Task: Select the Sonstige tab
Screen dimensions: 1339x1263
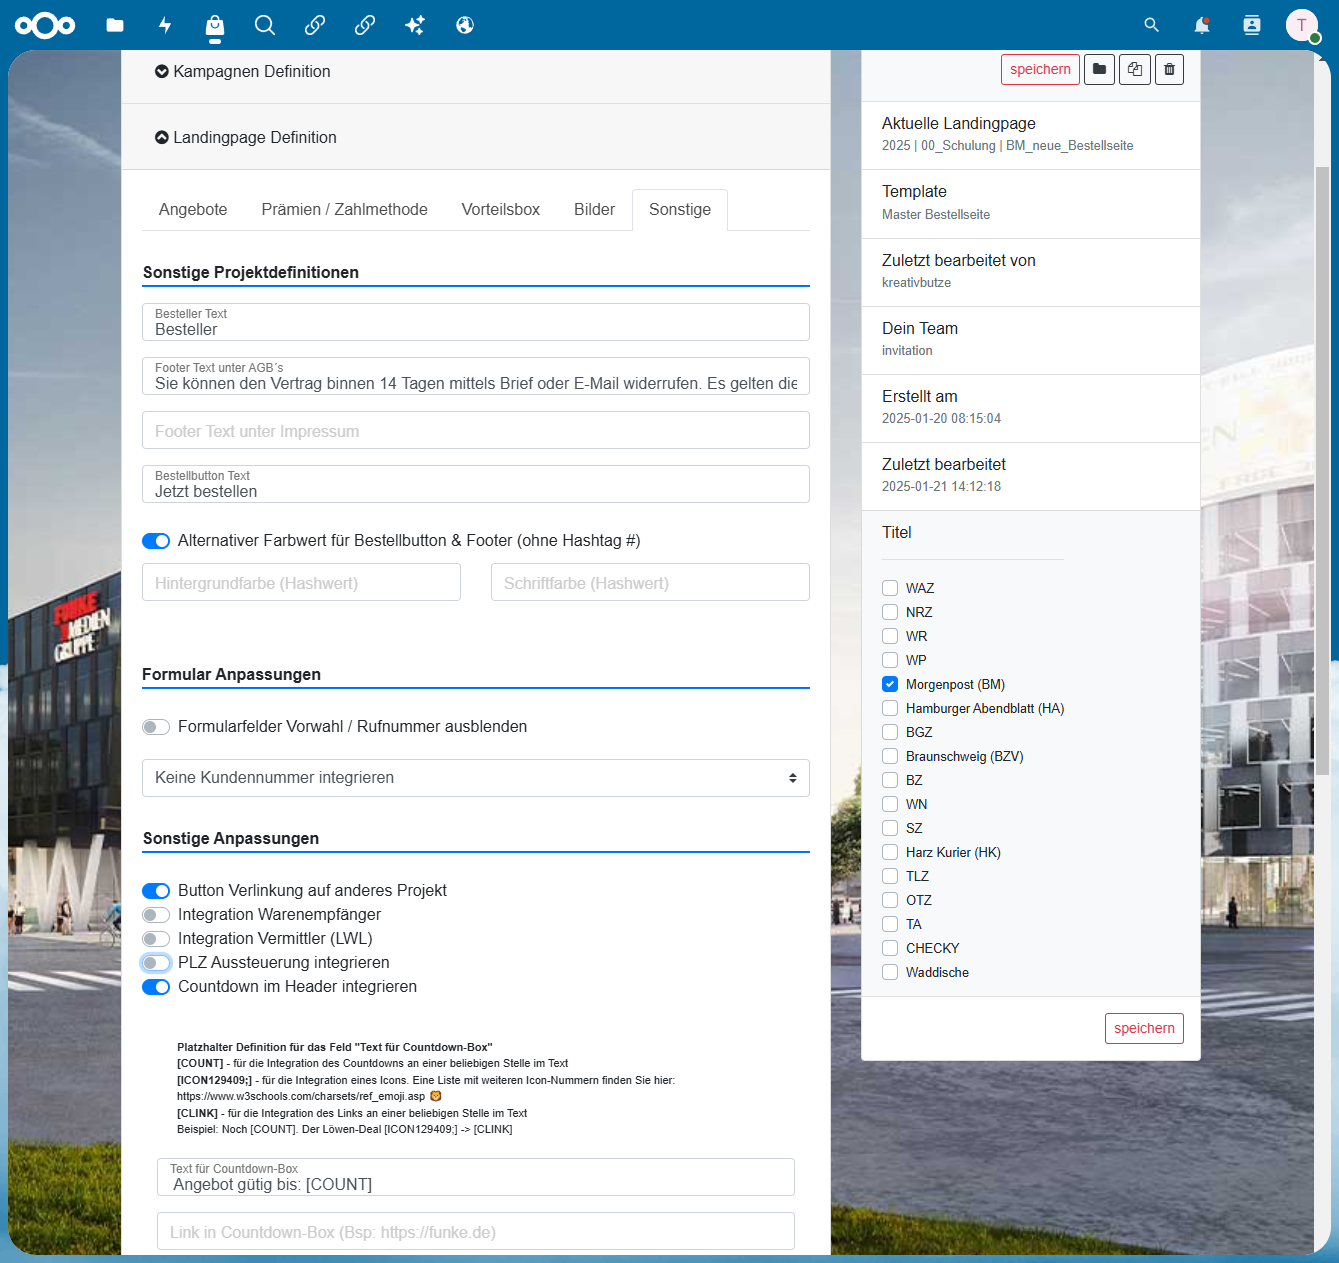Action: pyautogui.click(x=680, y=210)
